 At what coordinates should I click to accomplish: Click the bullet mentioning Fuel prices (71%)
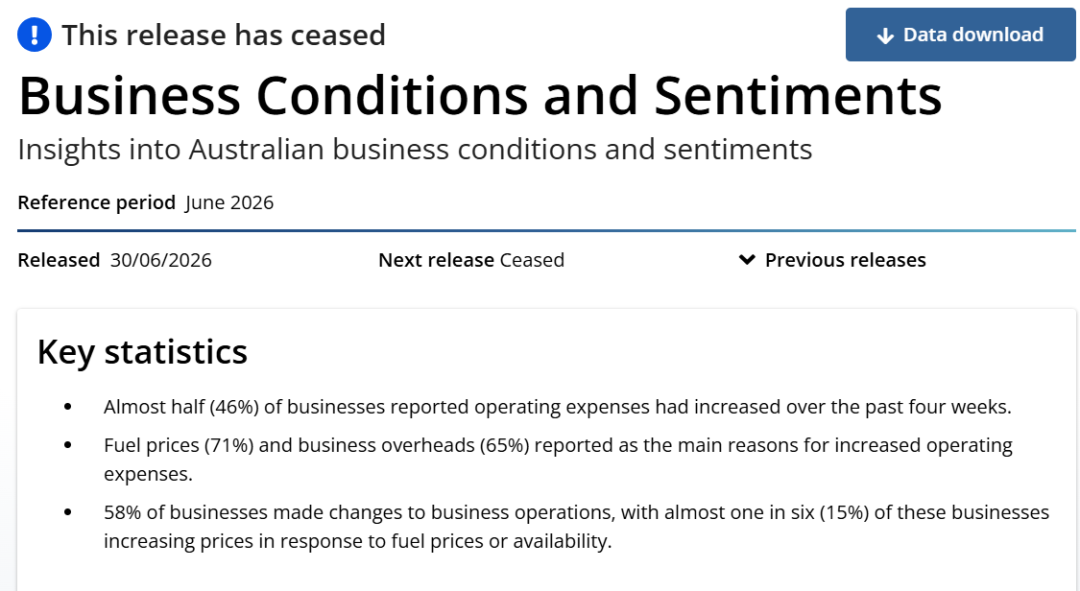(x=558, y=459)
